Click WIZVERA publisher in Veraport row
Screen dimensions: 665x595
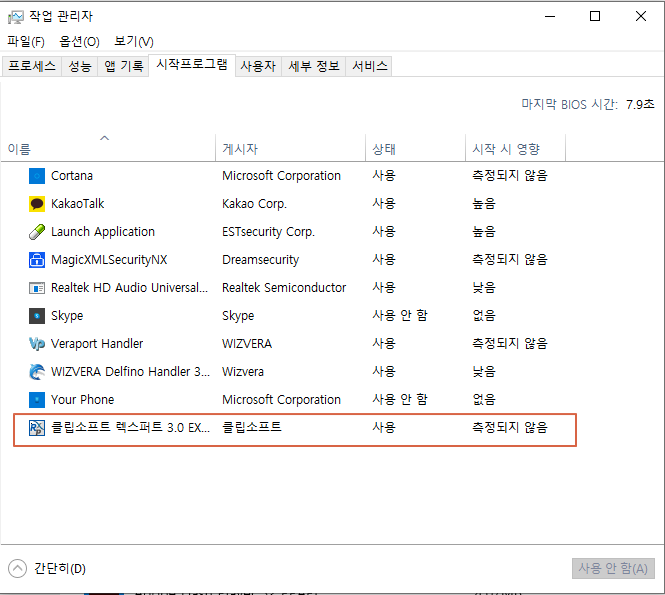(x=247, y=344)
